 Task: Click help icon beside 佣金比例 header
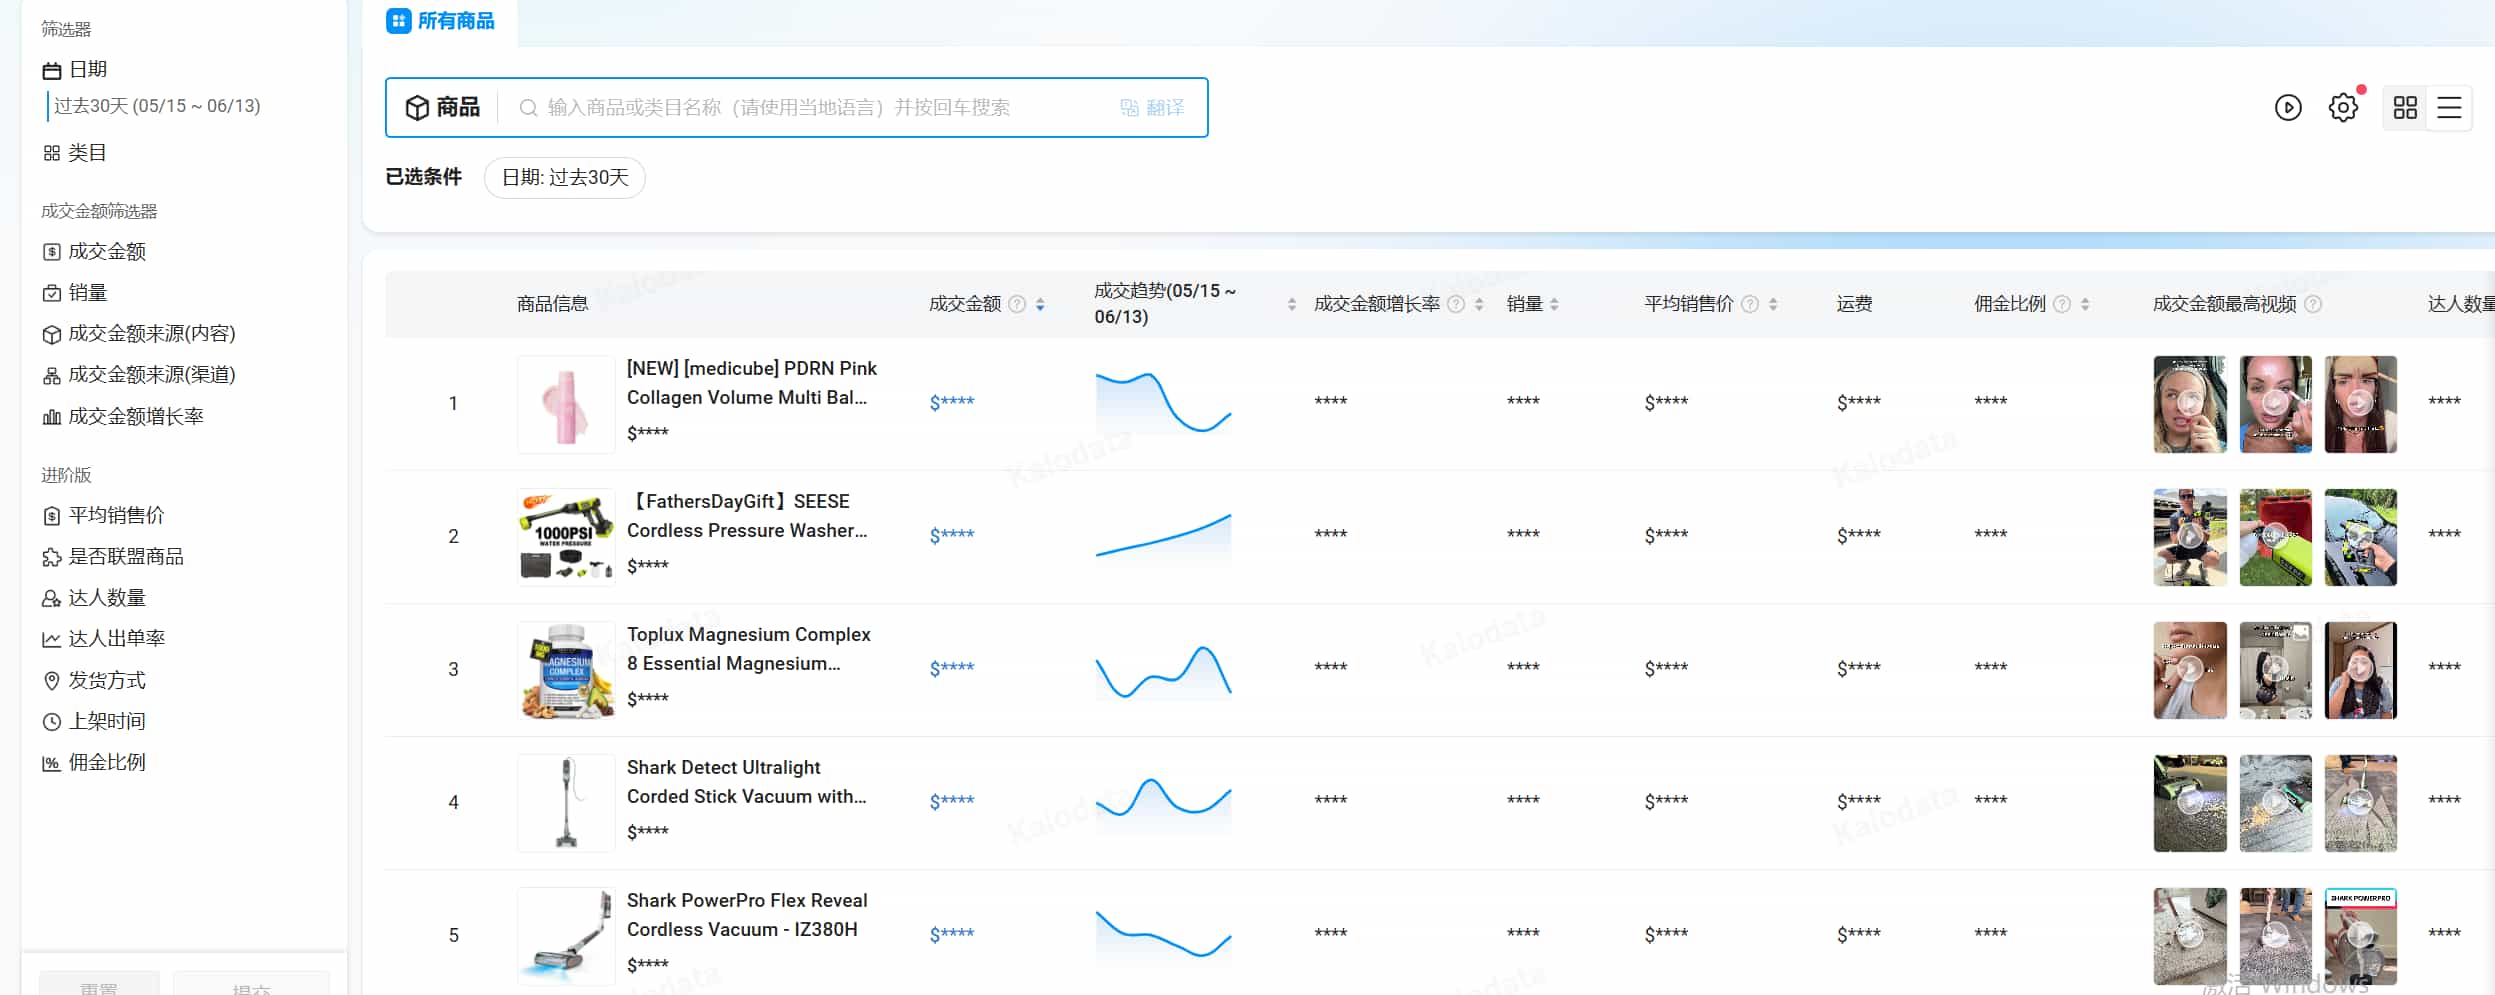coord(2062,304)
